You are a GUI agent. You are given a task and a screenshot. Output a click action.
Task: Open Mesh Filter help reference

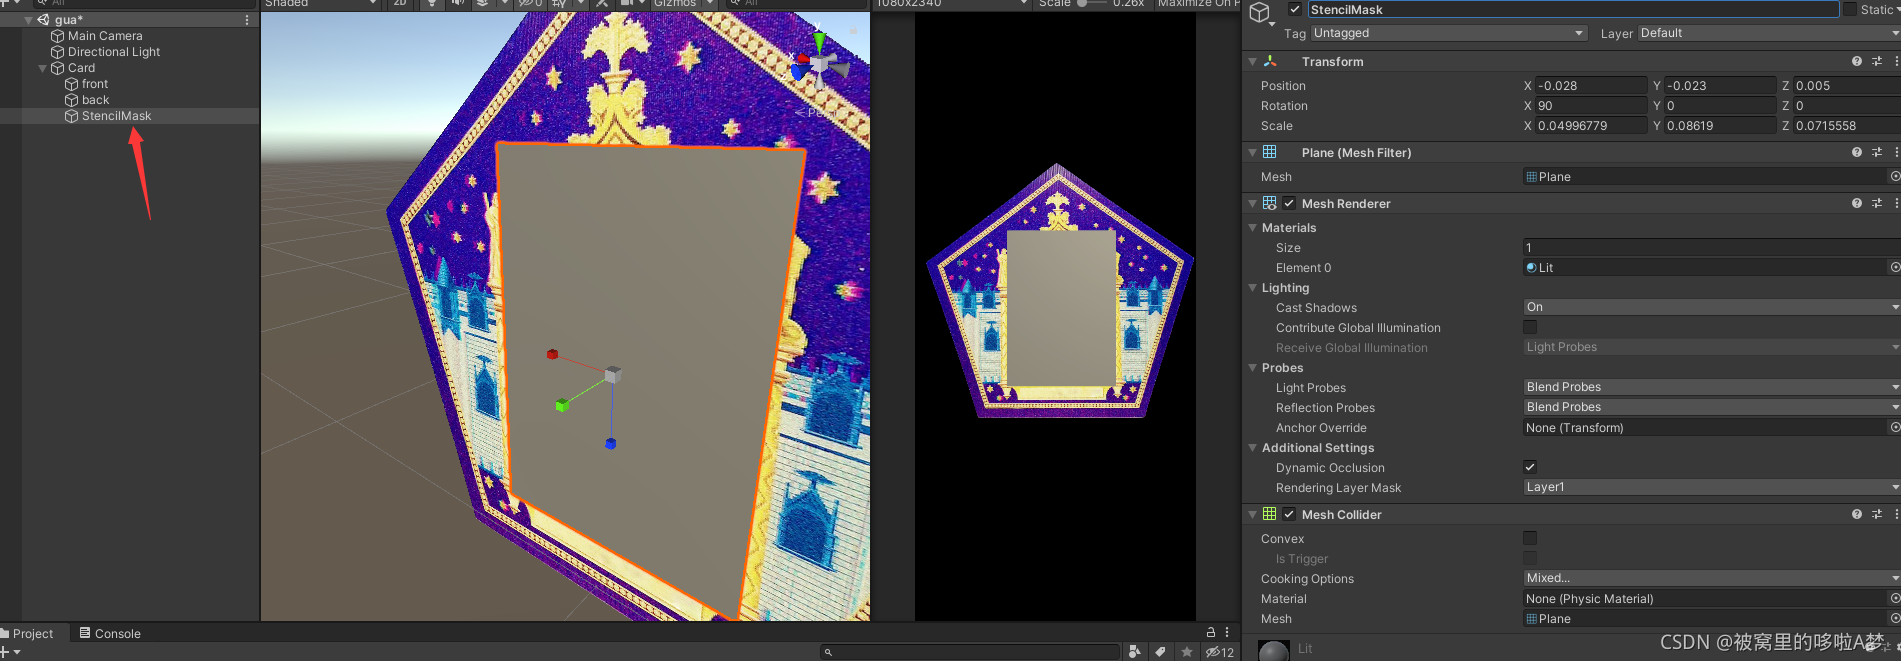(x=1857, y=152)
